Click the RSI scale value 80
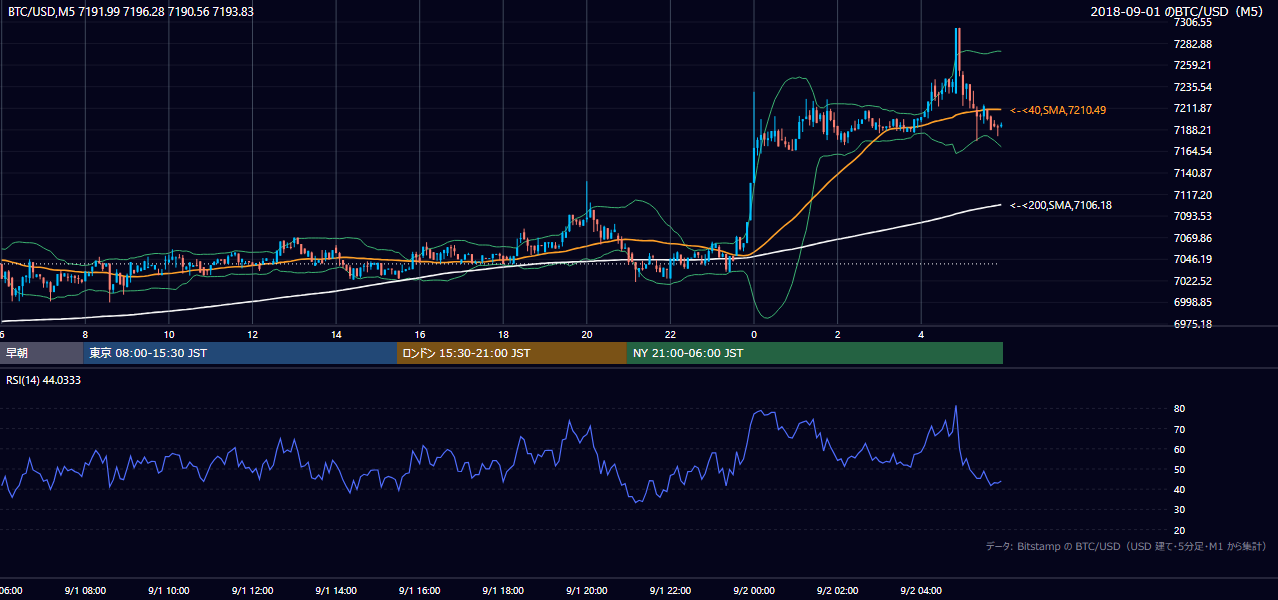 [1180, 409]
